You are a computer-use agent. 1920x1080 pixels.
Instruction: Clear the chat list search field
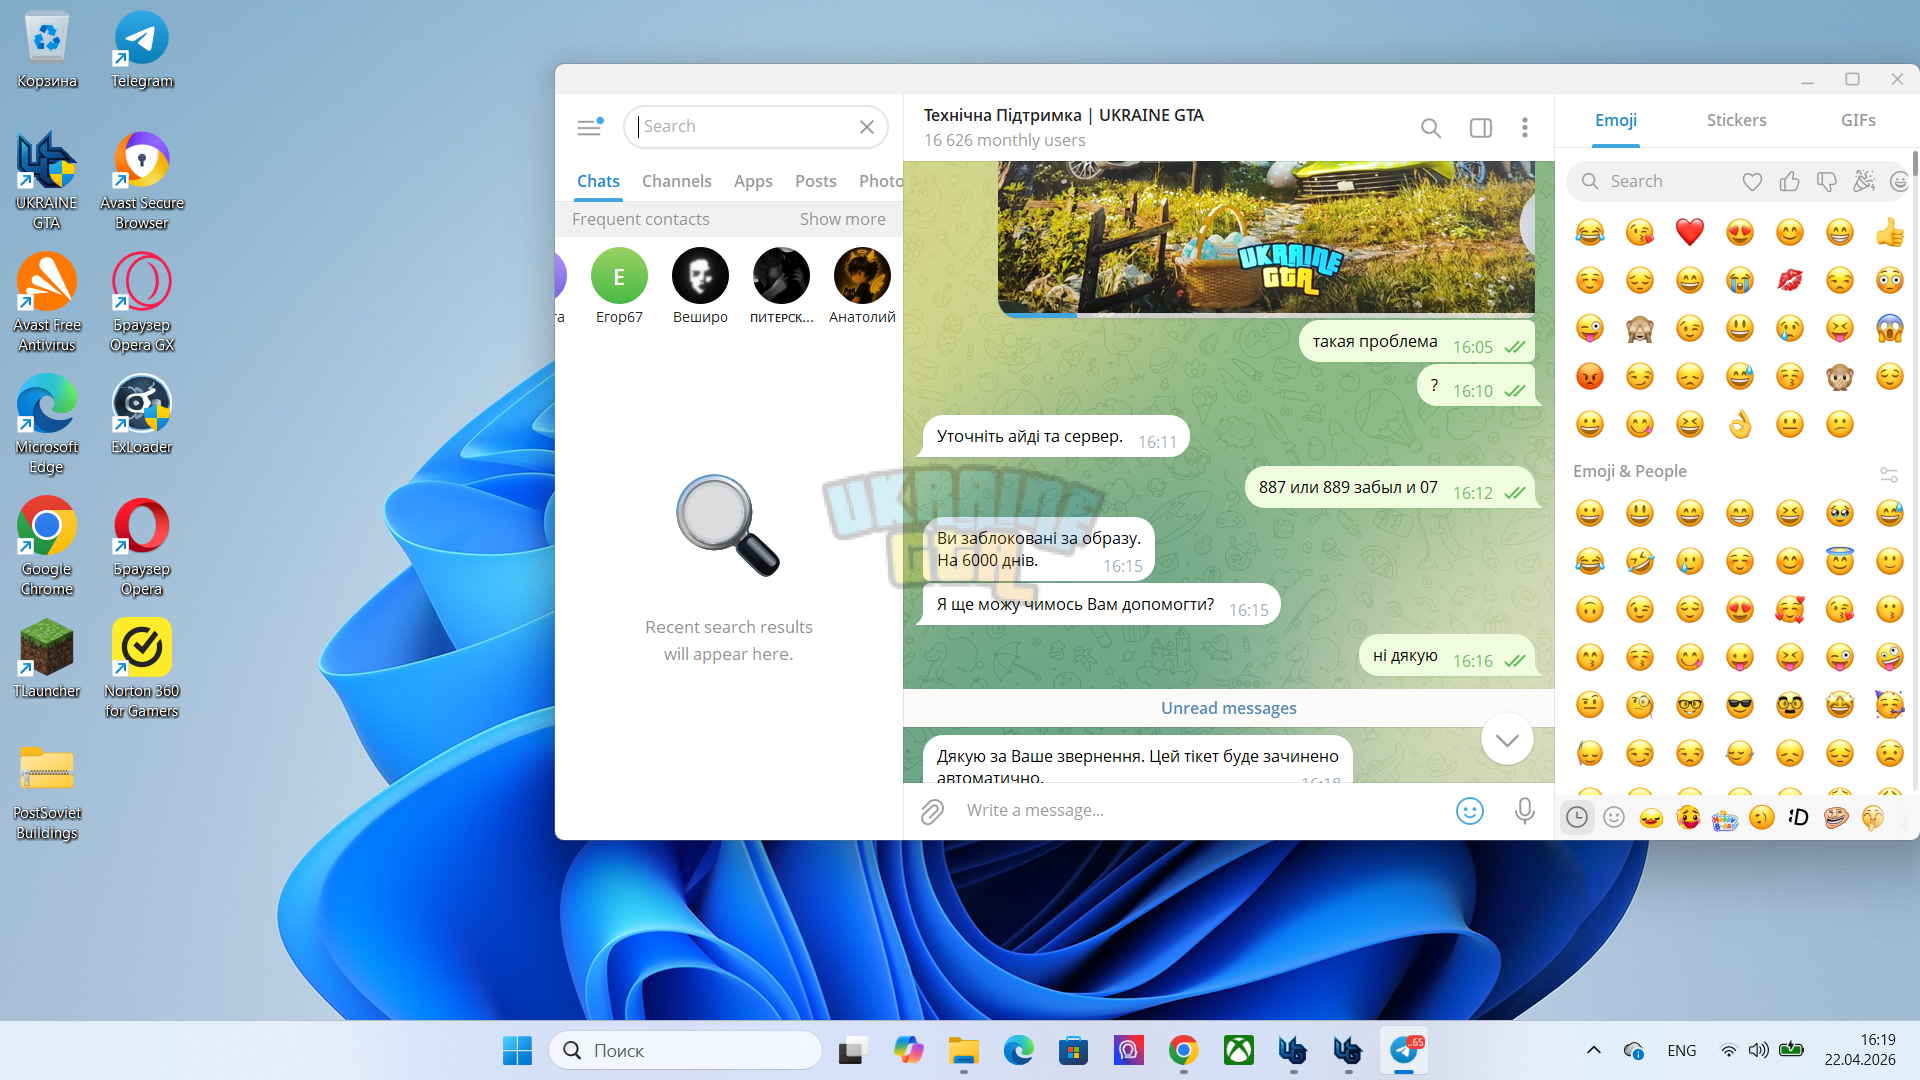(867, 127)
